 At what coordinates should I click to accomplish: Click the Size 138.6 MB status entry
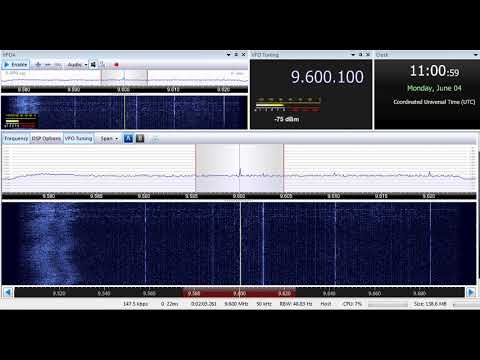pyautogui.click(x=430, y=304)
